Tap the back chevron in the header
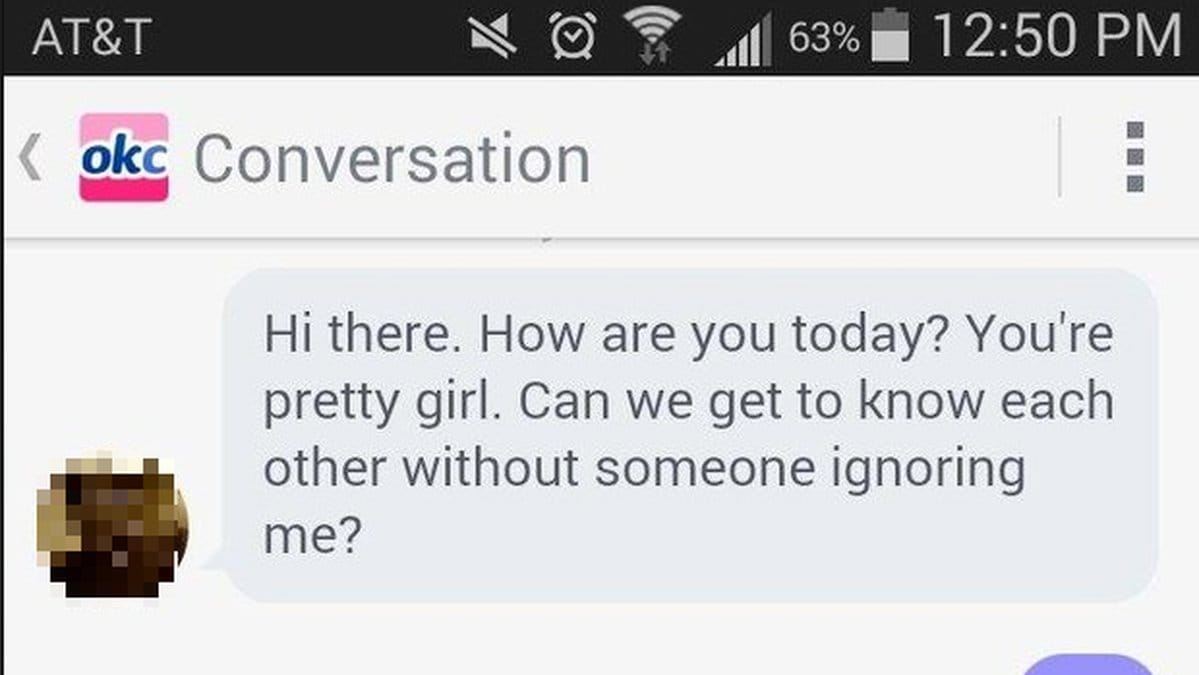 point(30,157)
